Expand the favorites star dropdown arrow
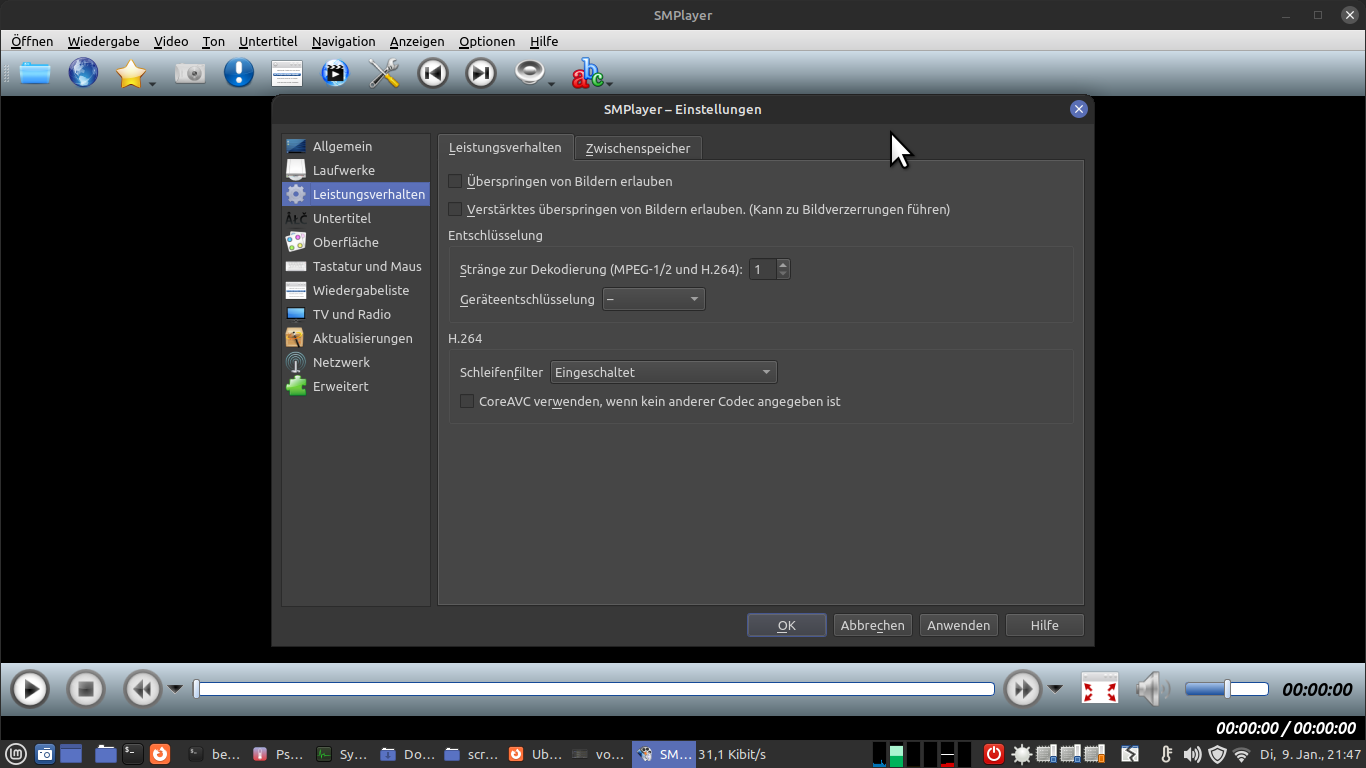 click(x=152, y=84)
